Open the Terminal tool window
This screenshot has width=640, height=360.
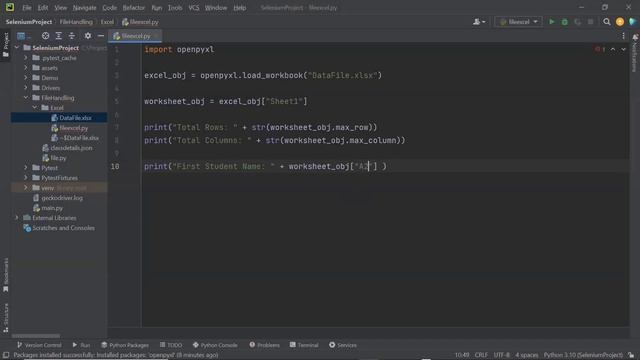[304, 345]
